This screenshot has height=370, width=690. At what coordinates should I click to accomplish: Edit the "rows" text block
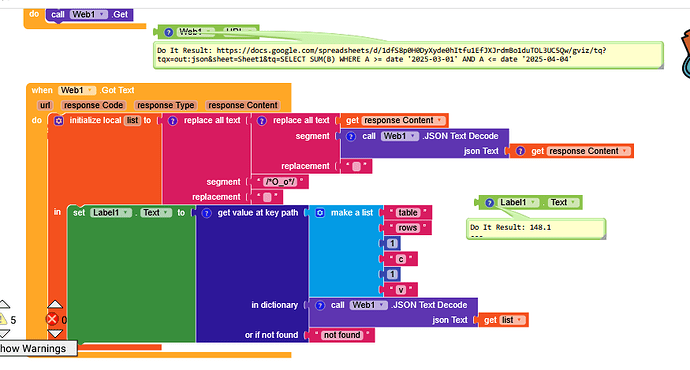[407, 228]
